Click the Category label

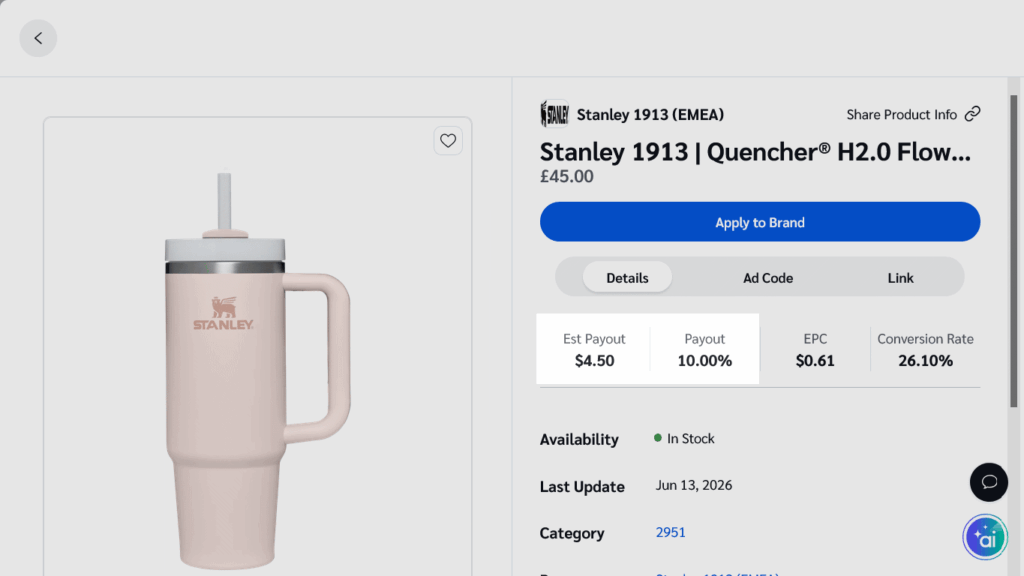coord(571,533)
